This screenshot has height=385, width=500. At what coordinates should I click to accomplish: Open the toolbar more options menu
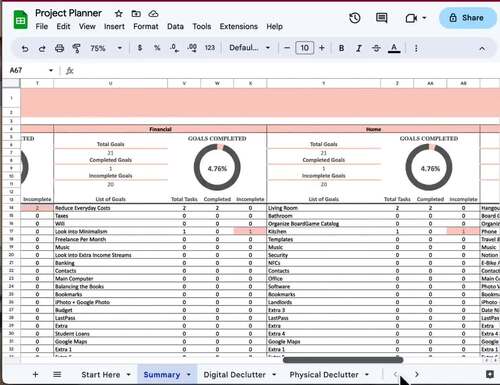[416, 48]
